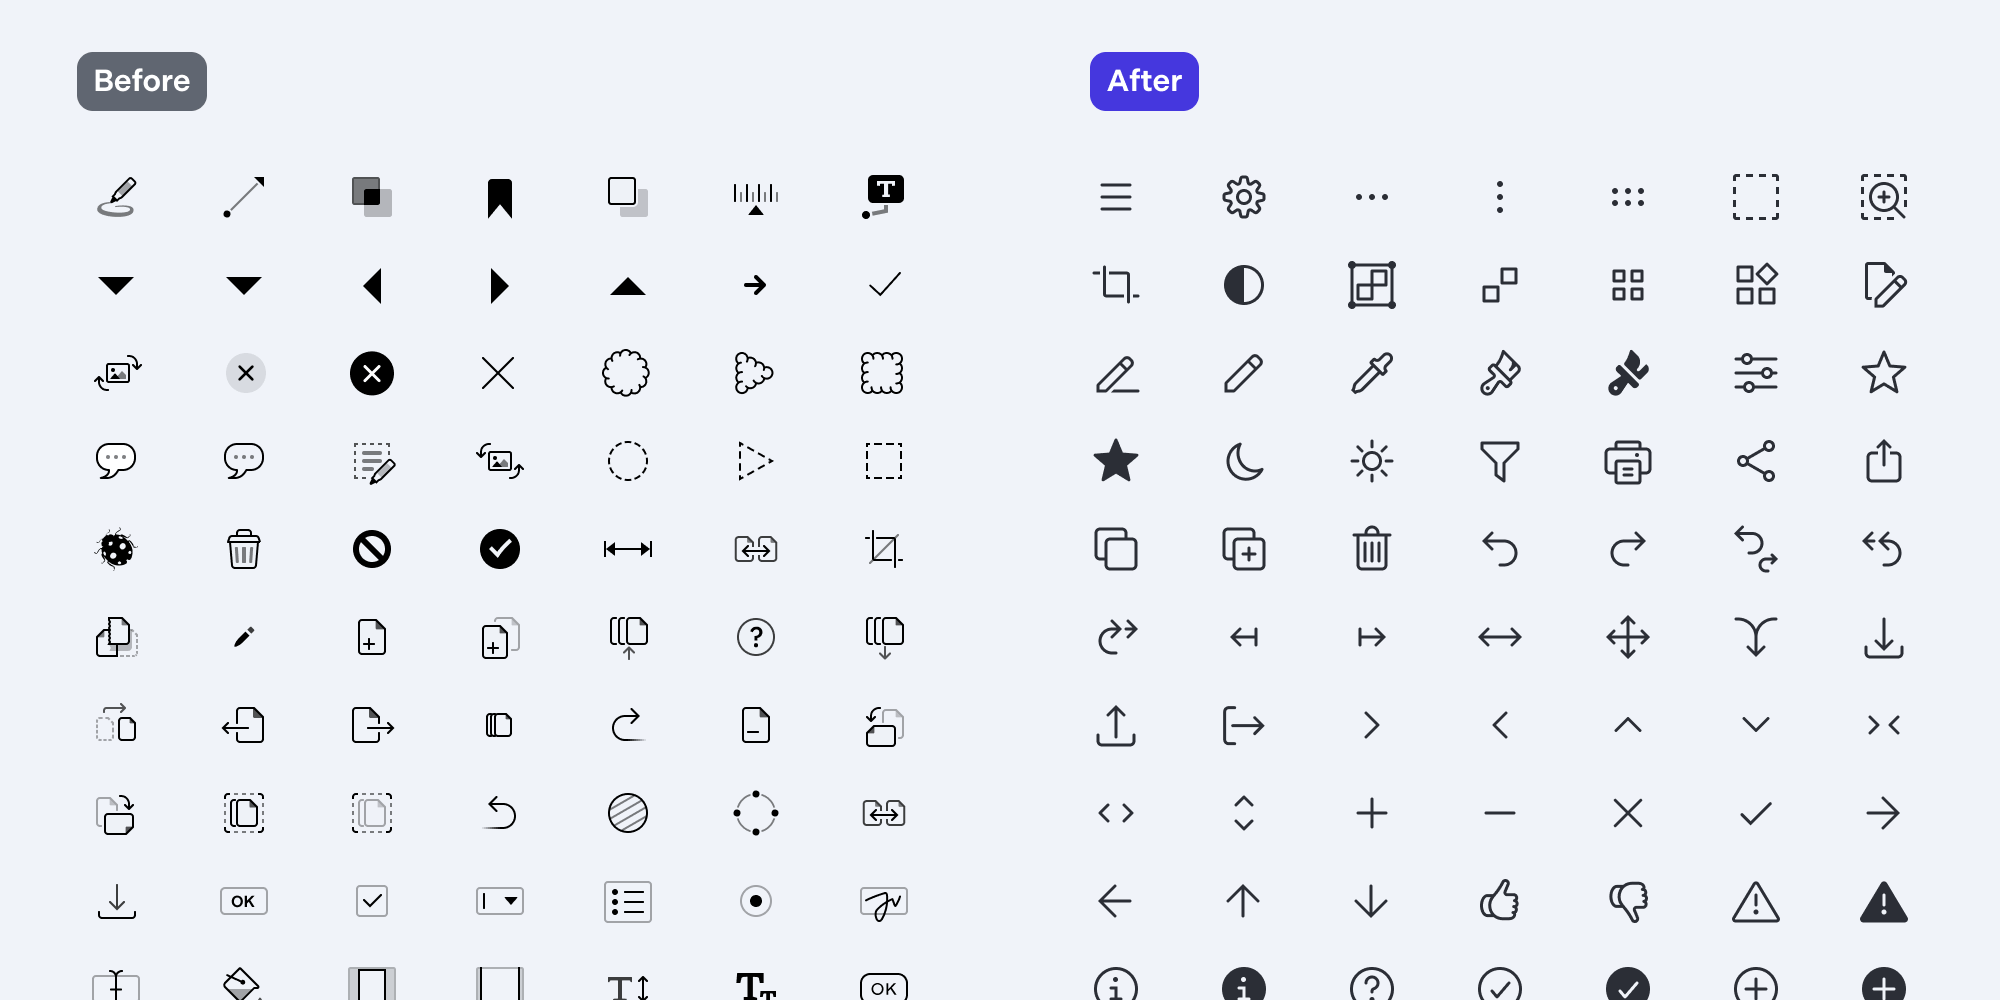Click the Before label
The height and width of the screenshot is (1000, 2000).
pos(142,81)
